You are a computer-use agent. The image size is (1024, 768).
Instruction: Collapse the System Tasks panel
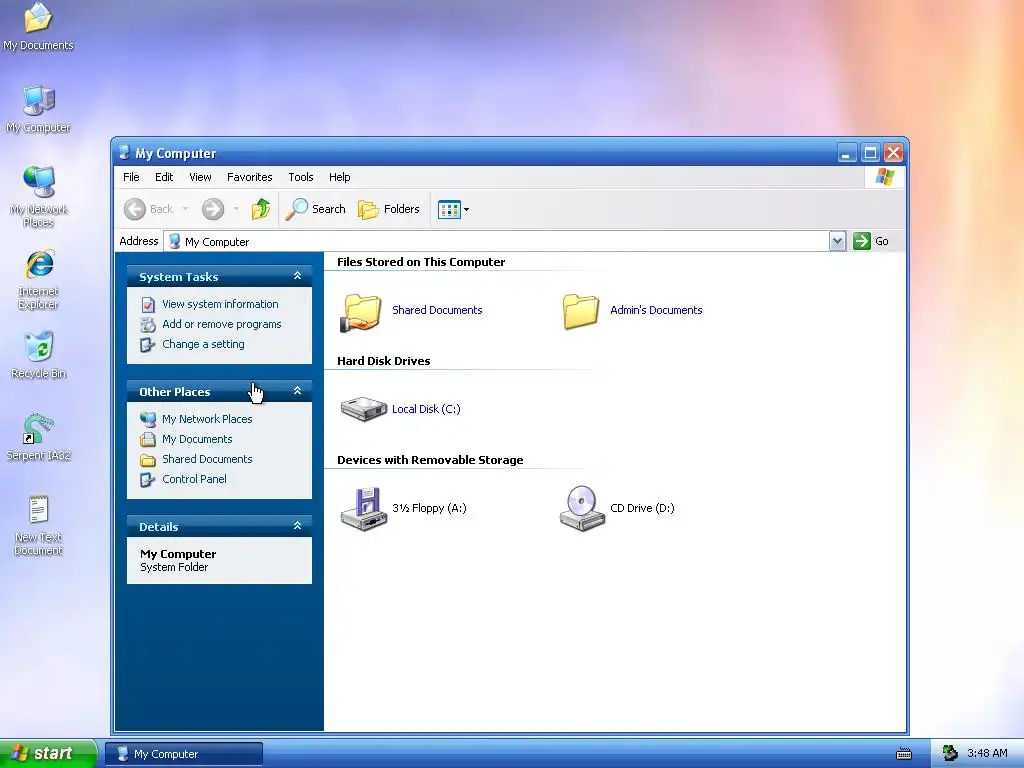click(297, 276)
